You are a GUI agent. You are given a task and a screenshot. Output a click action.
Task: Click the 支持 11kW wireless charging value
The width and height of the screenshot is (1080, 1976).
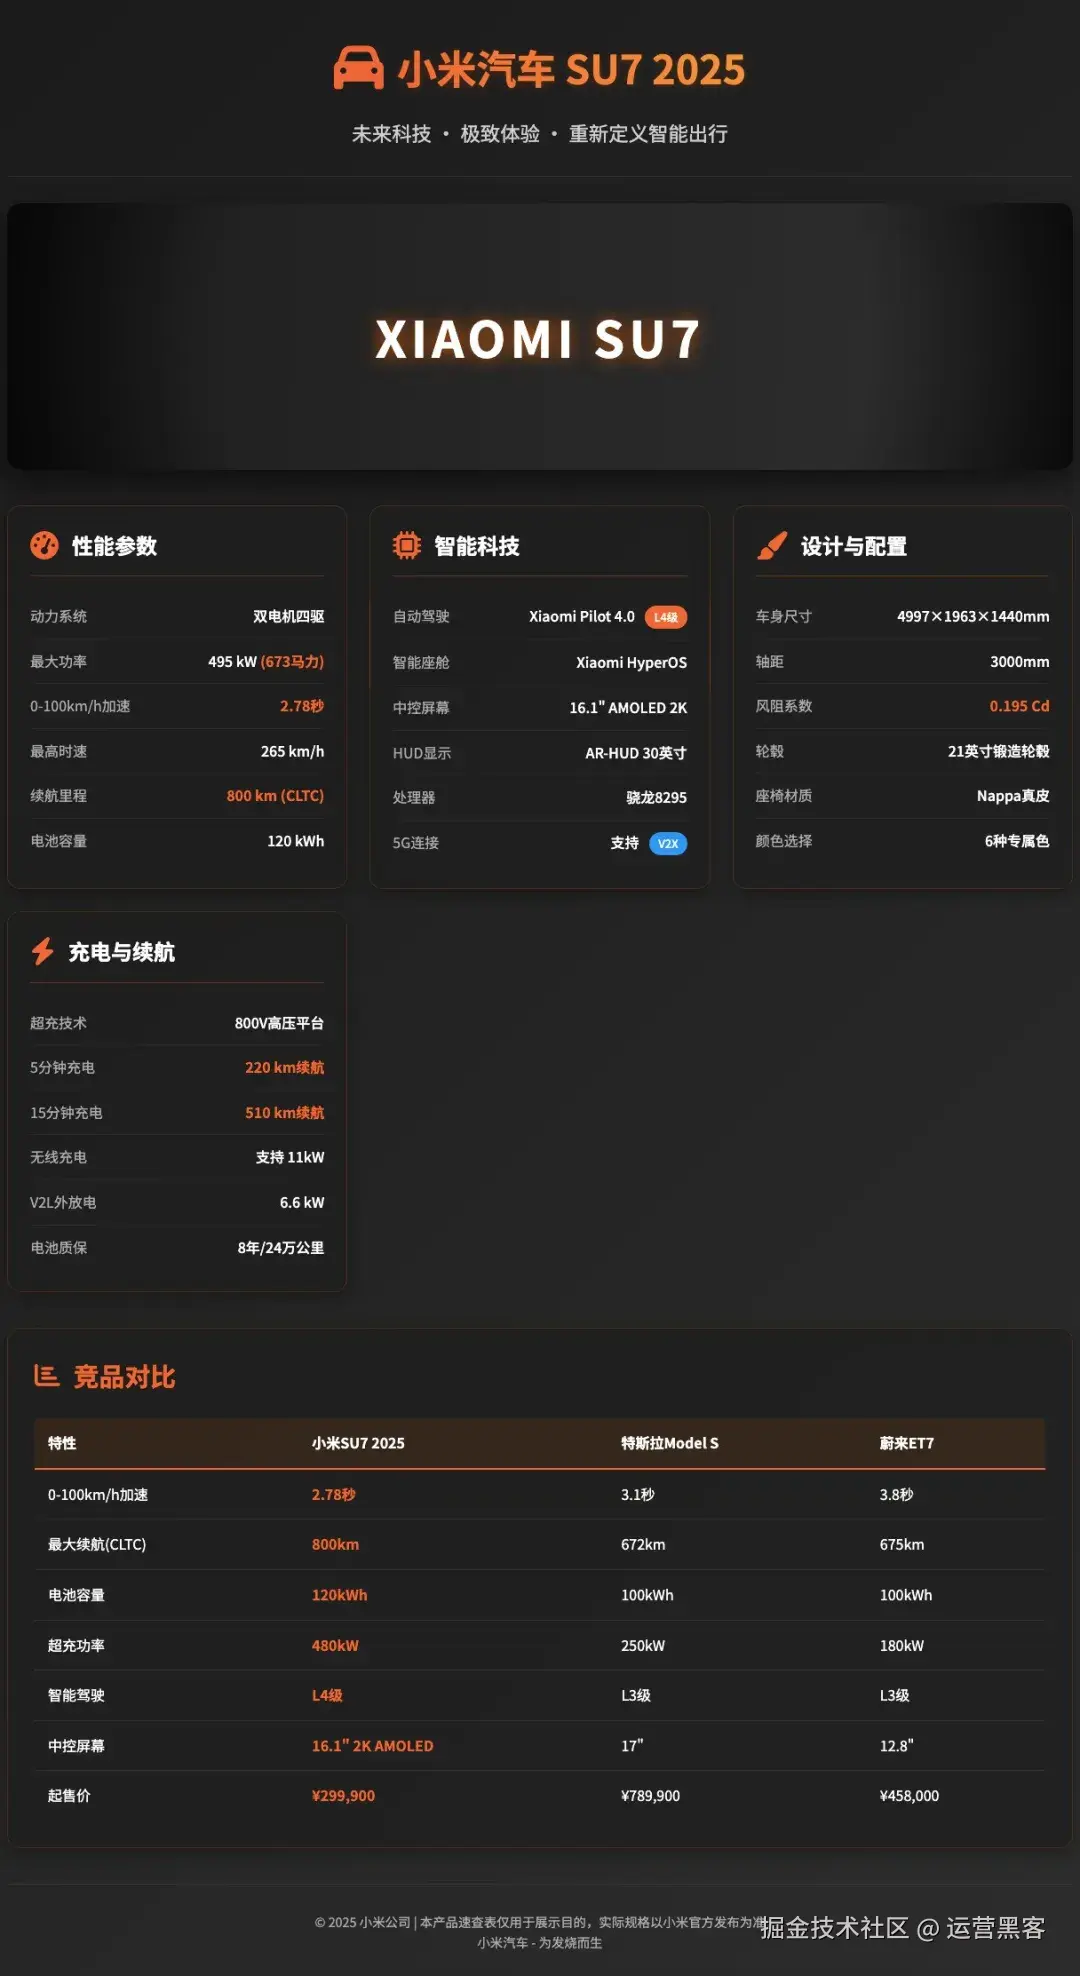pos(290,1157)
